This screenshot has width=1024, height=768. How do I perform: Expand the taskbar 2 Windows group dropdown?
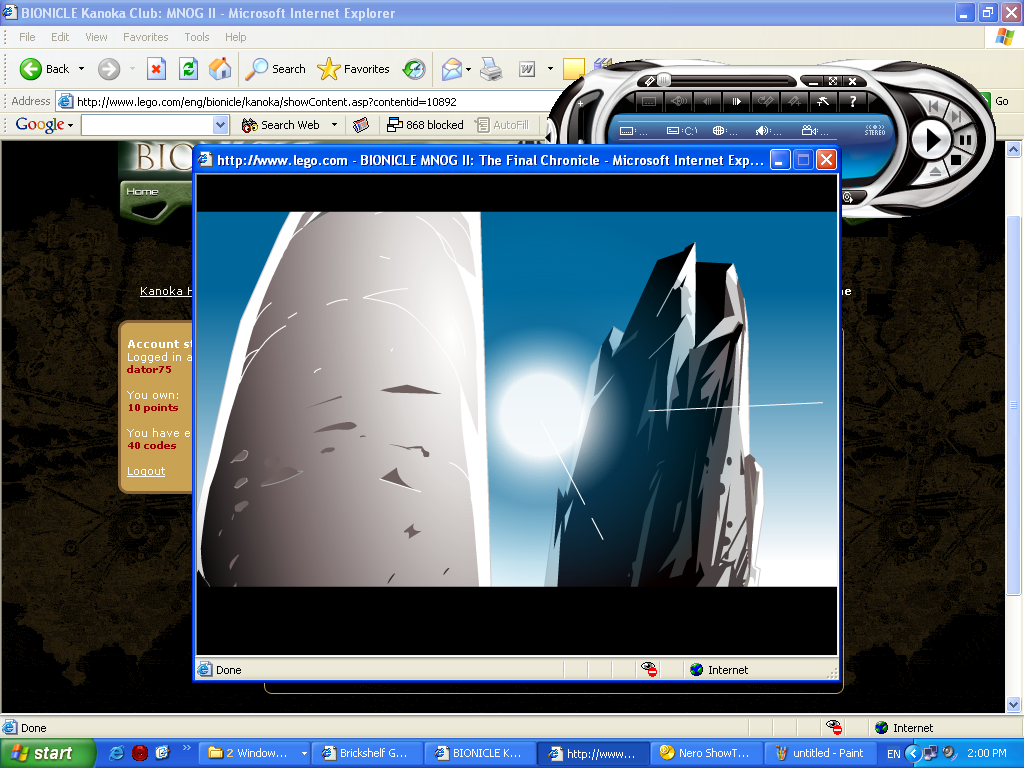coord(304,753)
